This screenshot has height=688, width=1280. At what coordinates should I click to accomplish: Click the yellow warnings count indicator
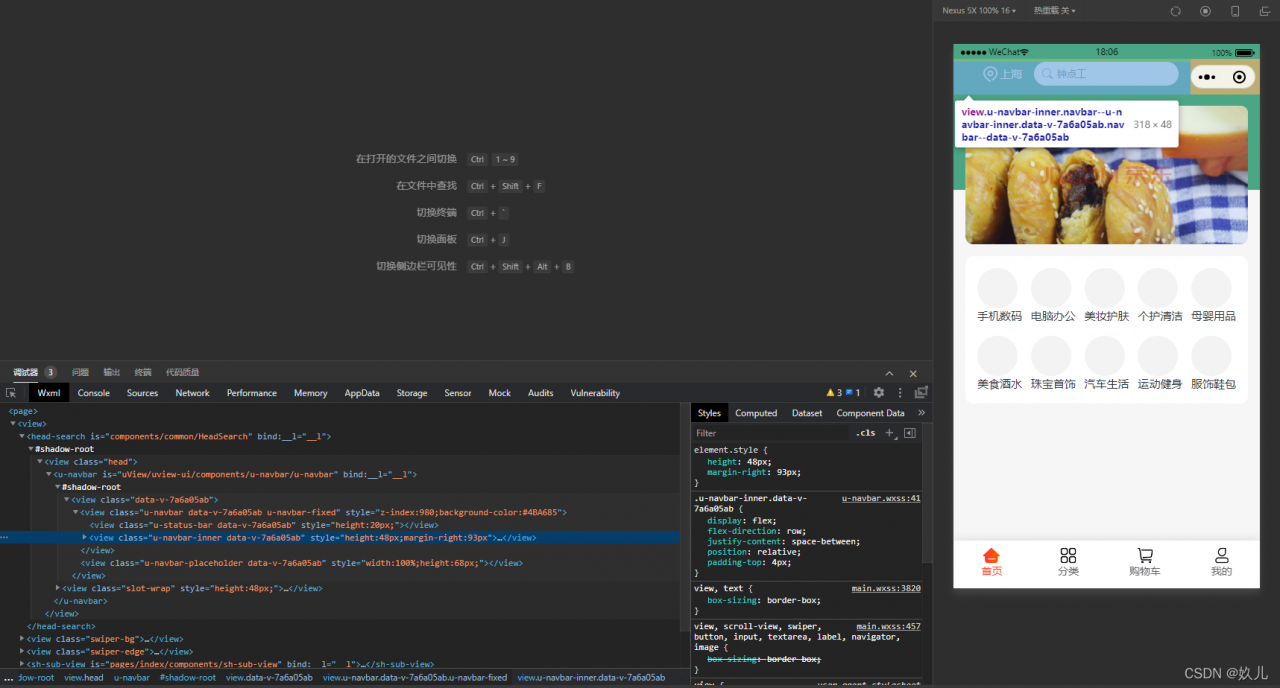834,393
